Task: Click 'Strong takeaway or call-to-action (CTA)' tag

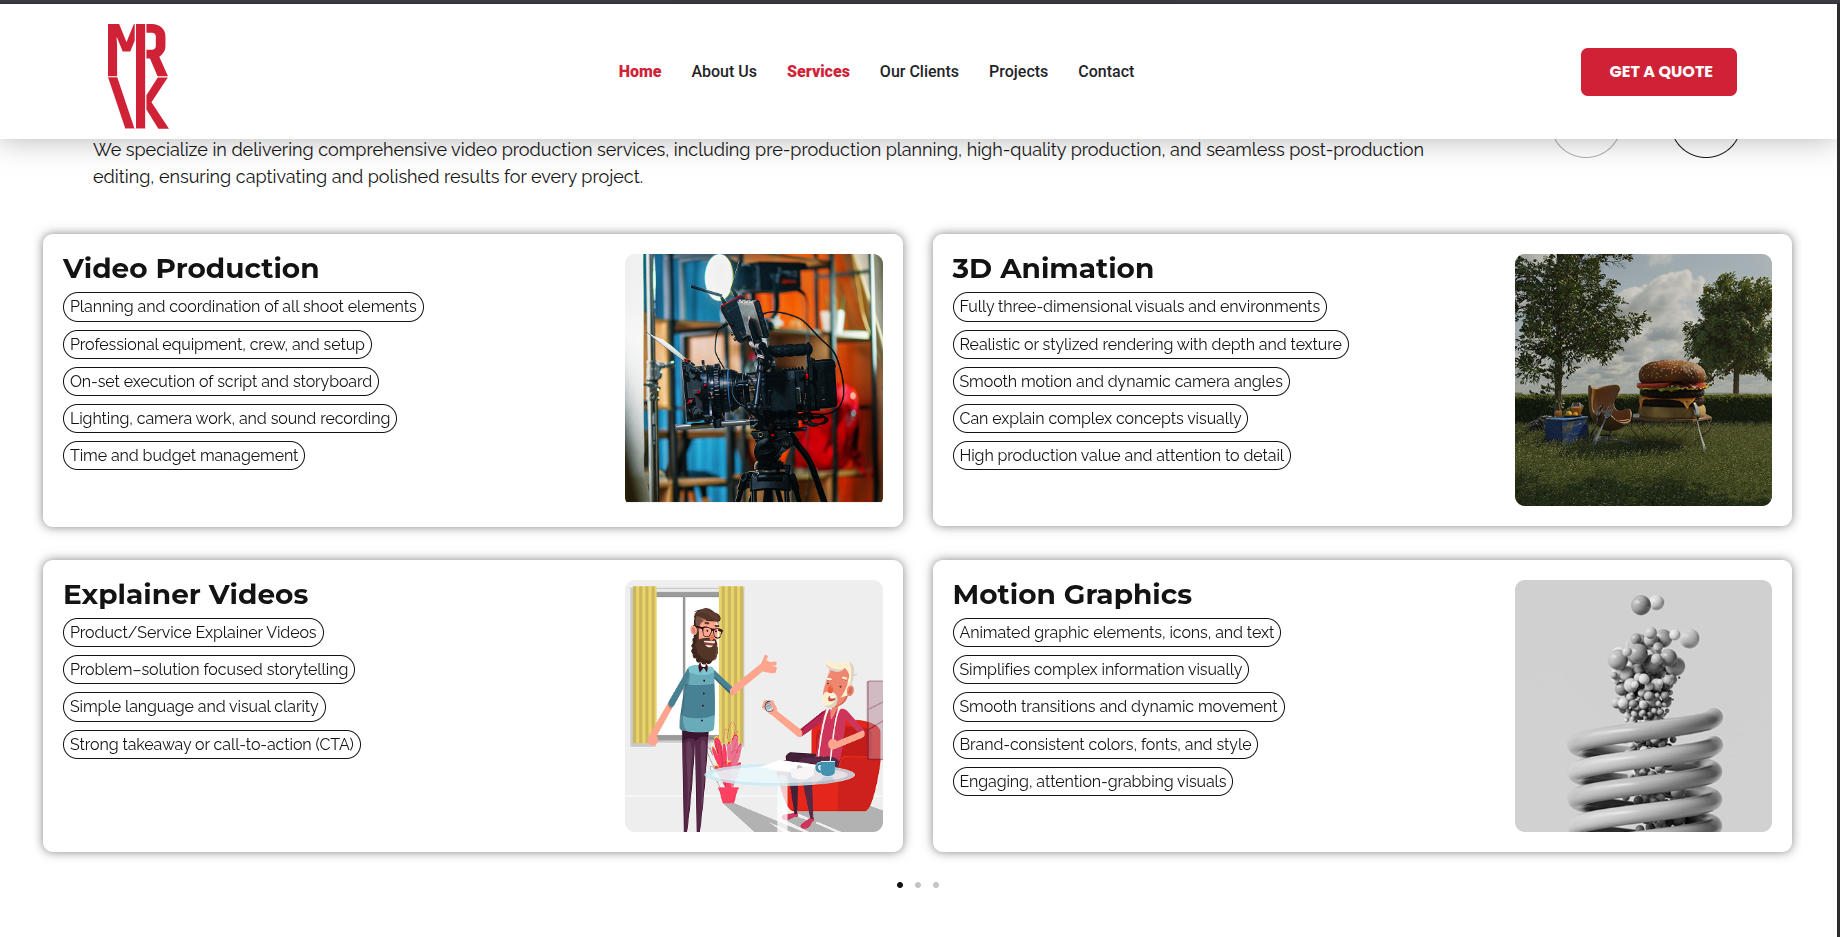Action: point(212,745)
